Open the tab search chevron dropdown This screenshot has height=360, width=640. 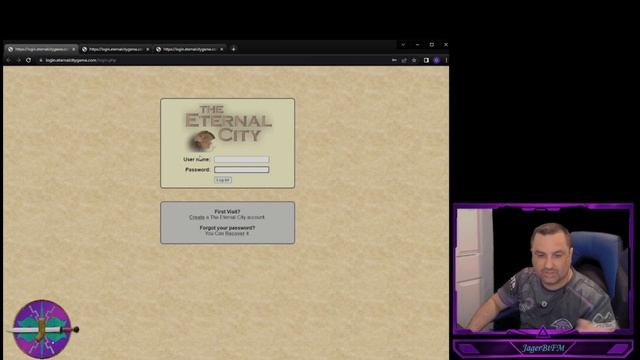(403, 44)
